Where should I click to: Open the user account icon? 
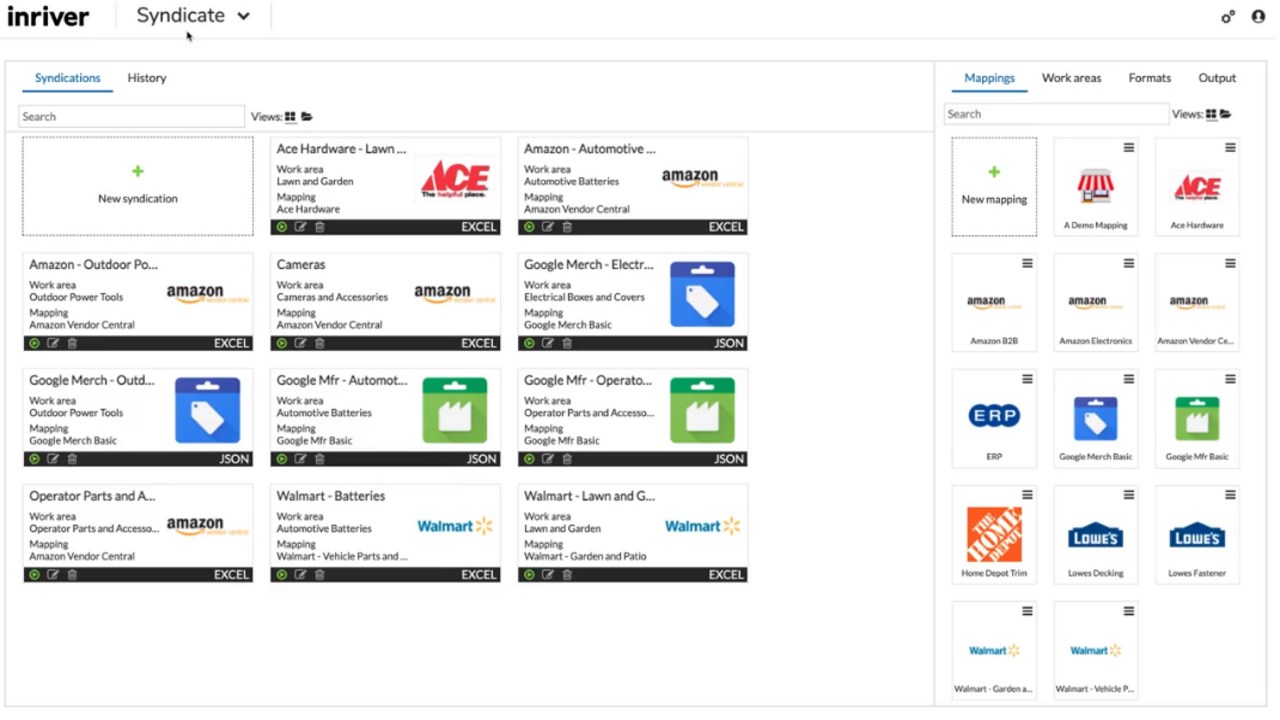coord(1258,16)
